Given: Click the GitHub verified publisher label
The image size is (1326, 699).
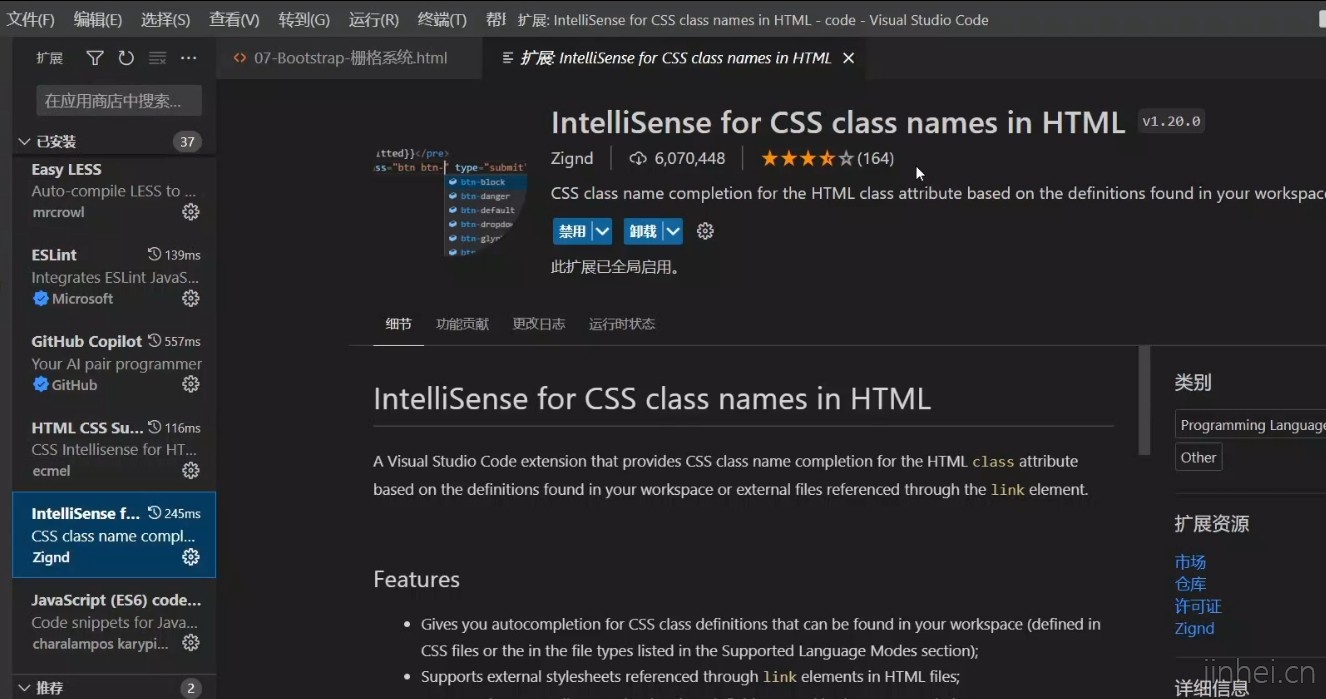Looking at the screenshot, I should tap(65, 384).
